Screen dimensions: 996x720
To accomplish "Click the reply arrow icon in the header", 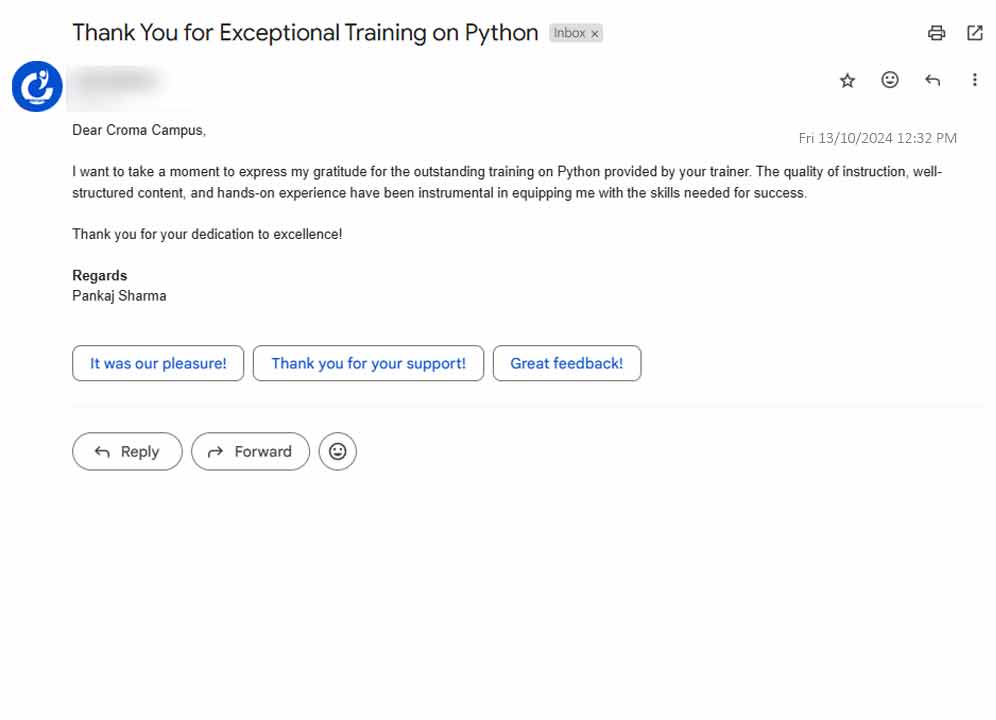I will [x=933, y=81].
